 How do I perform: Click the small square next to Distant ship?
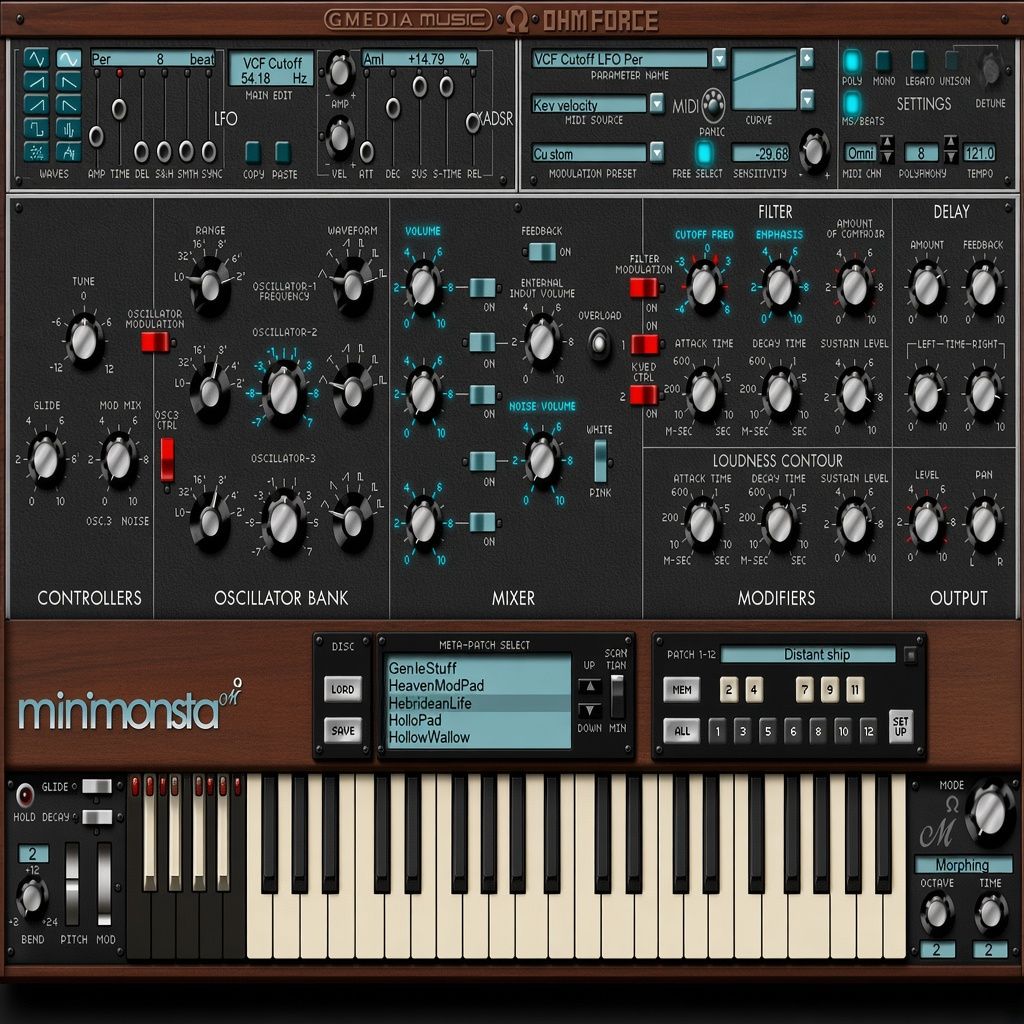click(x=910, y=654)
